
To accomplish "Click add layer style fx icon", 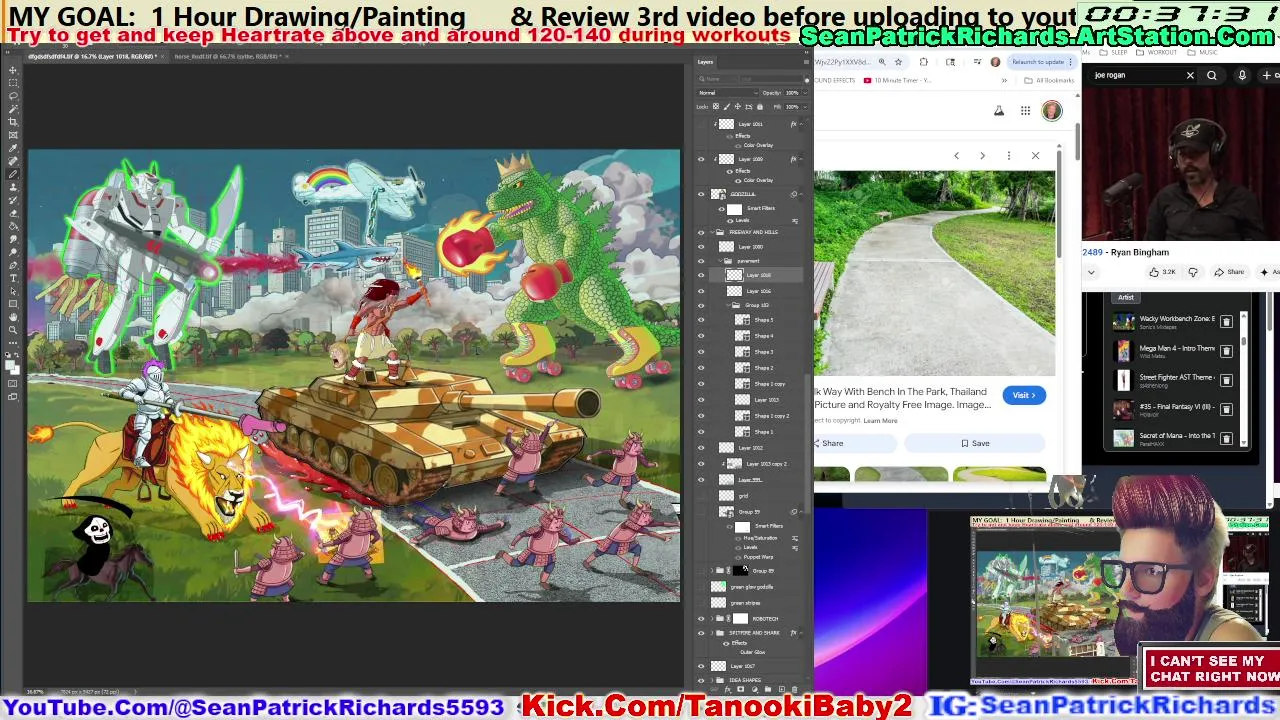I will click(727, 689).
